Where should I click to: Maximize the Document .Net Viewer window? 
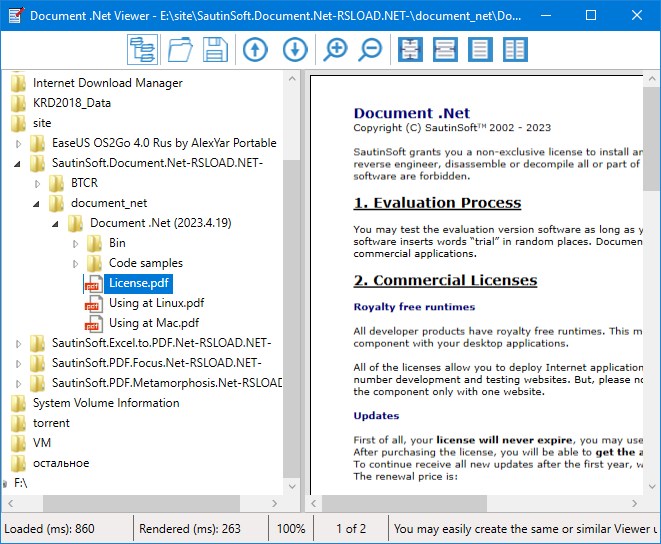(x=591, y=16)
